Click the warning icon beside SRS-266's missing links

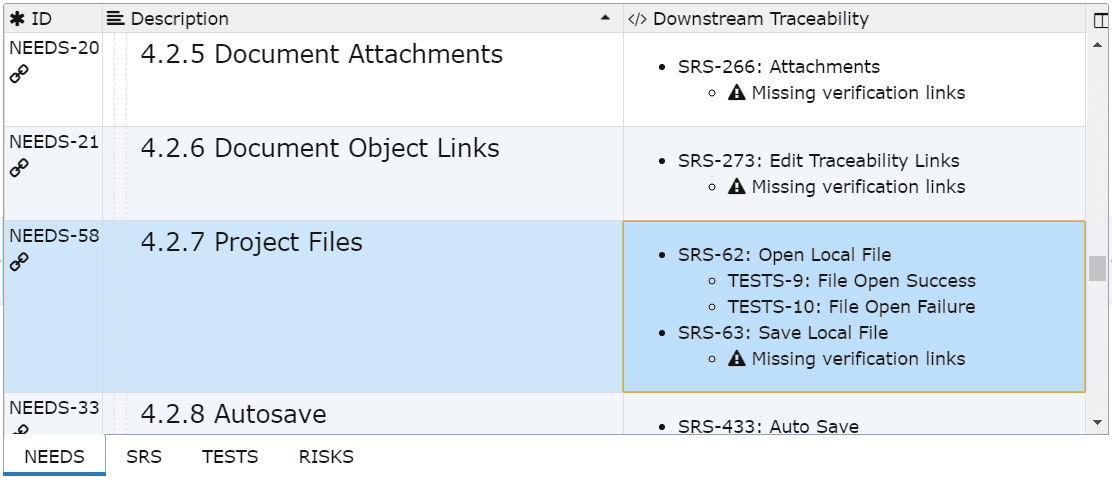737,93
